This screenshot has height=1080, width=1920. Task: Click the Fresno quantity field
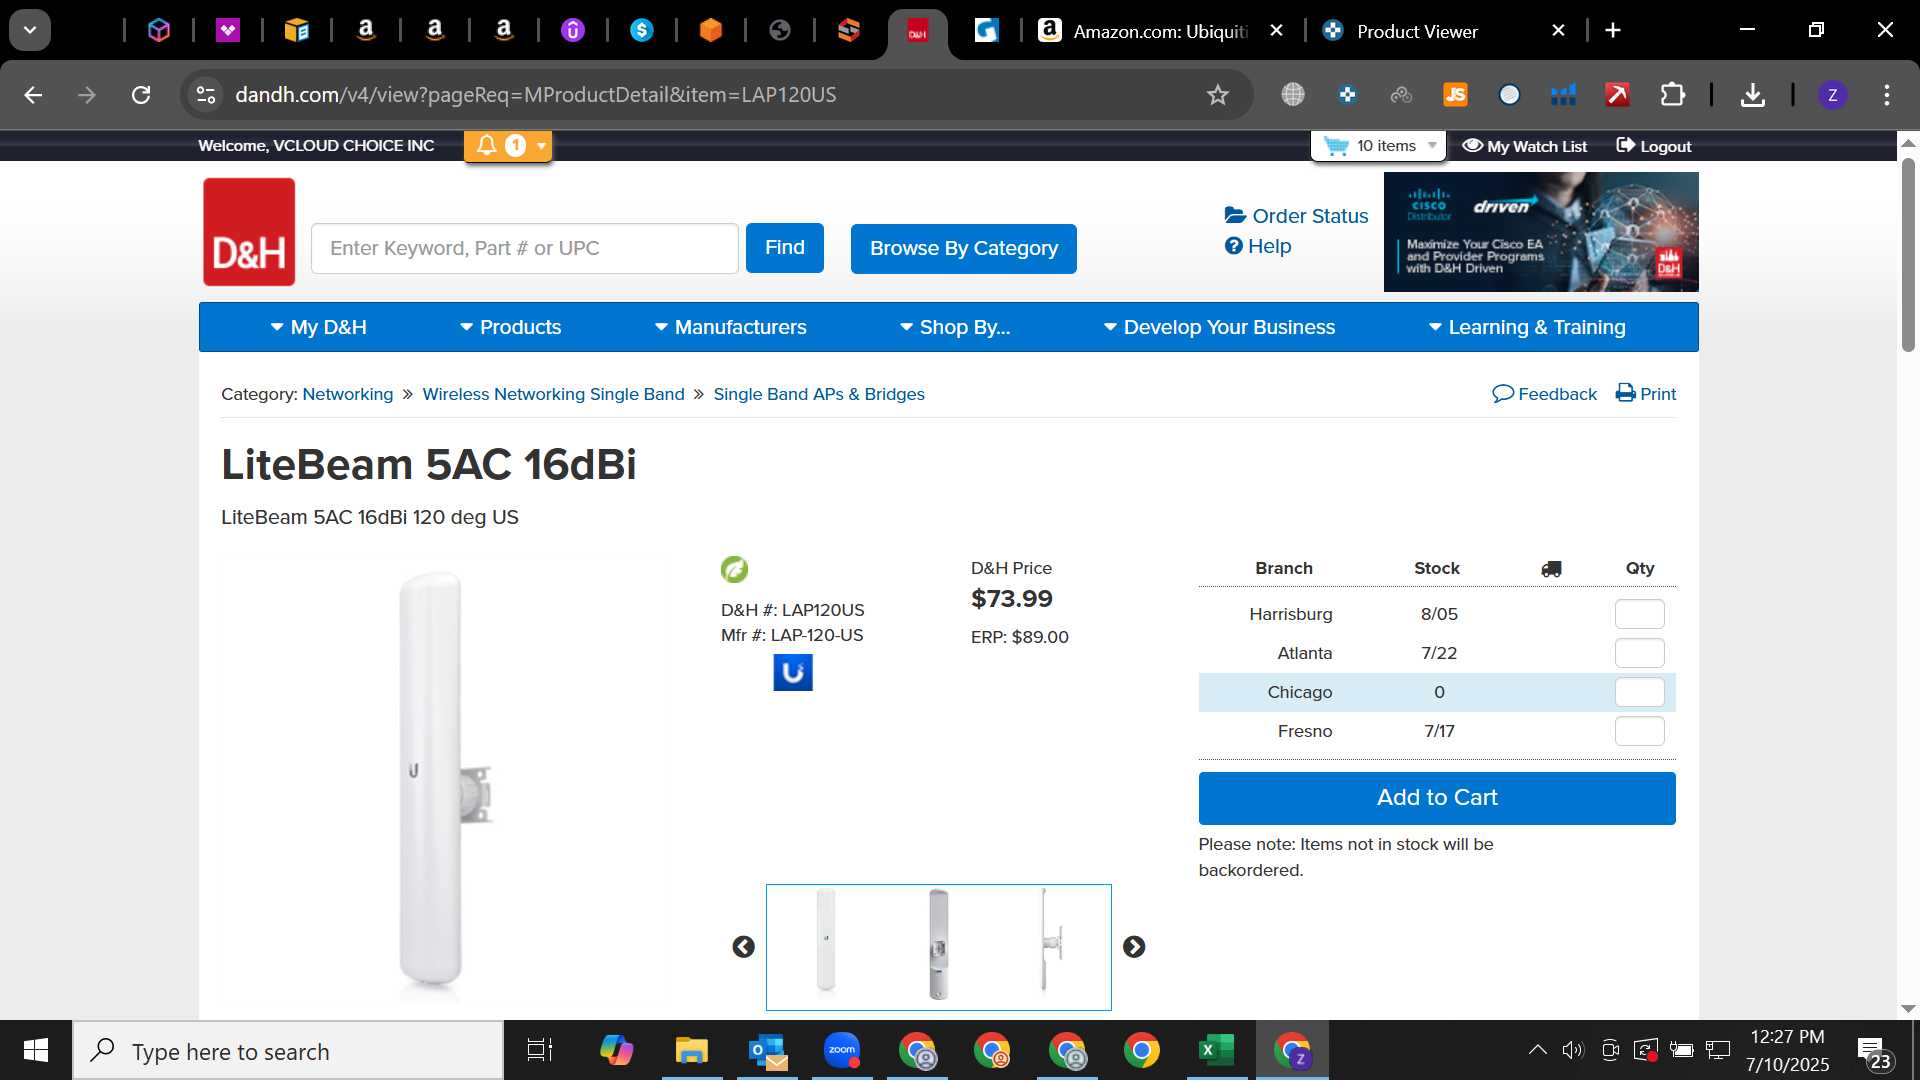[1639, 731]
